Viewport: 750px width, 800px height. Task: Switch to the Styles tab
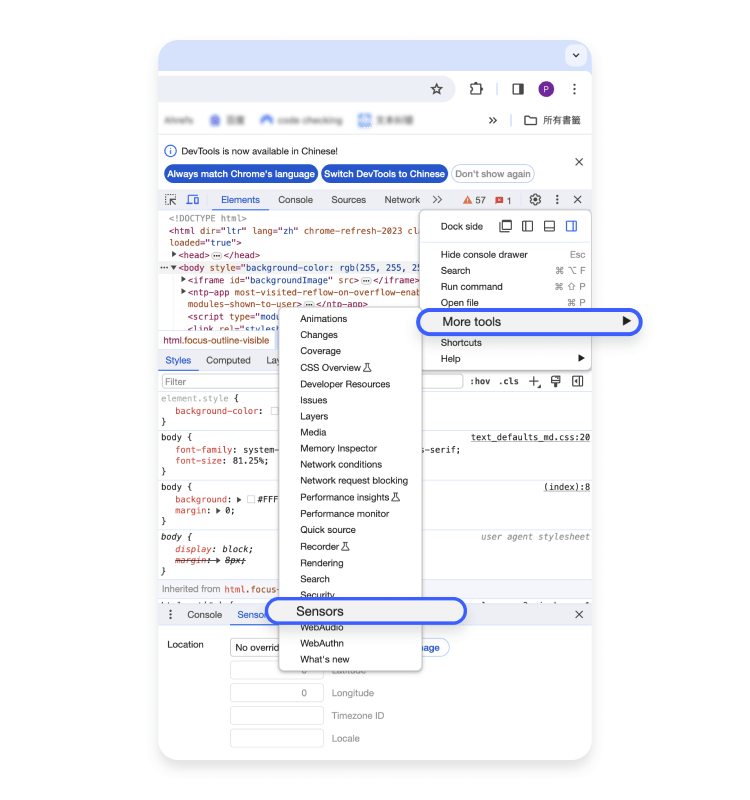coord(178,360)
